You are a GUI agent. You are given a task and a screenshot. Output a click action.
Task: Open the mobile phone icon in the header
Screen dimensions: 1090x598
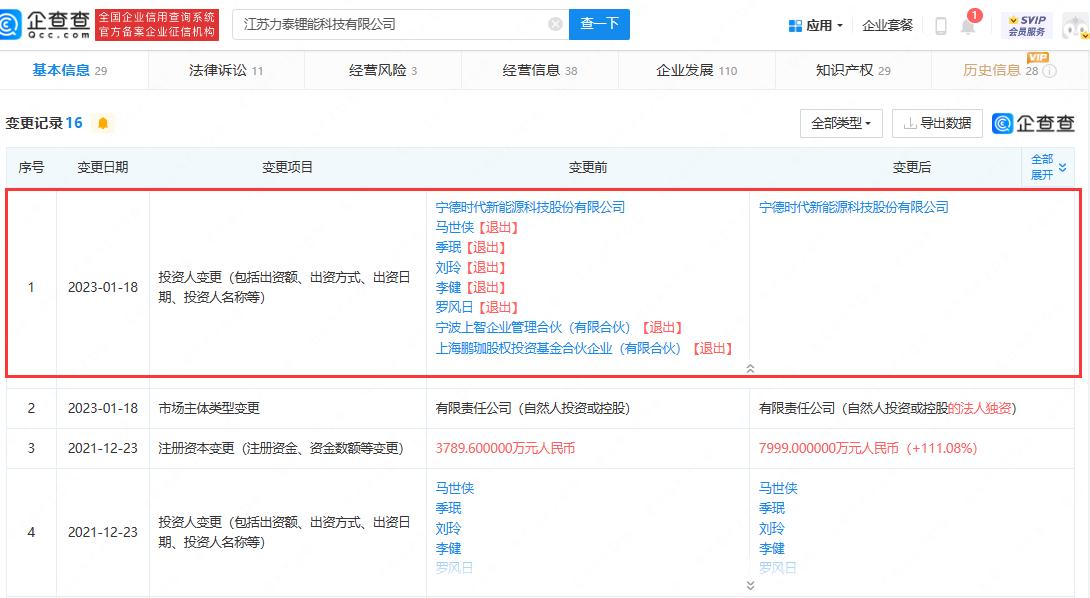click(941, 26)
